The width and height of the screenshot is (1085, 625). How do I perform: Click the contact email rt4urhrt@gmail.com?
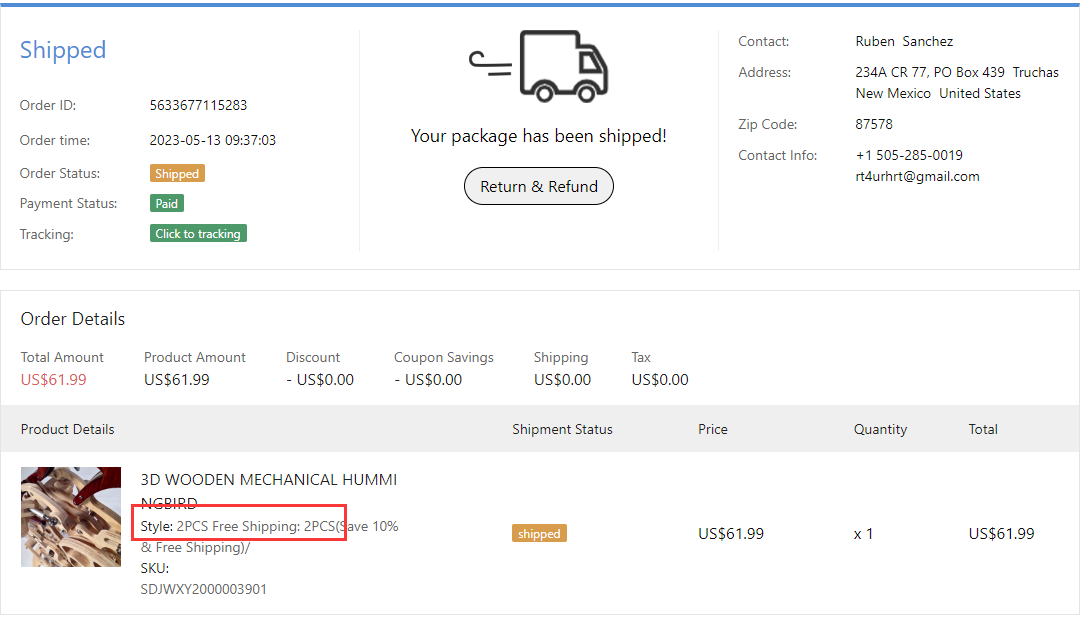917,176
